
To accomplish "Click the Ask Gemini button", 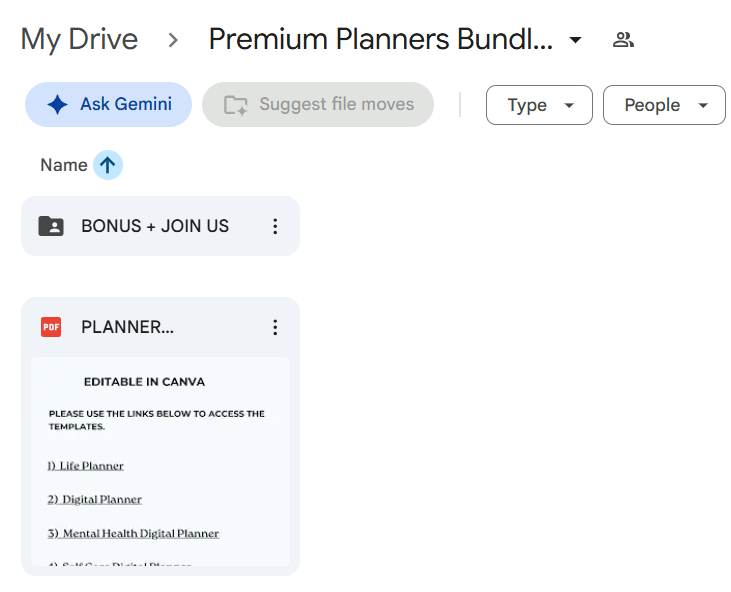I will click(x=108, y=104).
